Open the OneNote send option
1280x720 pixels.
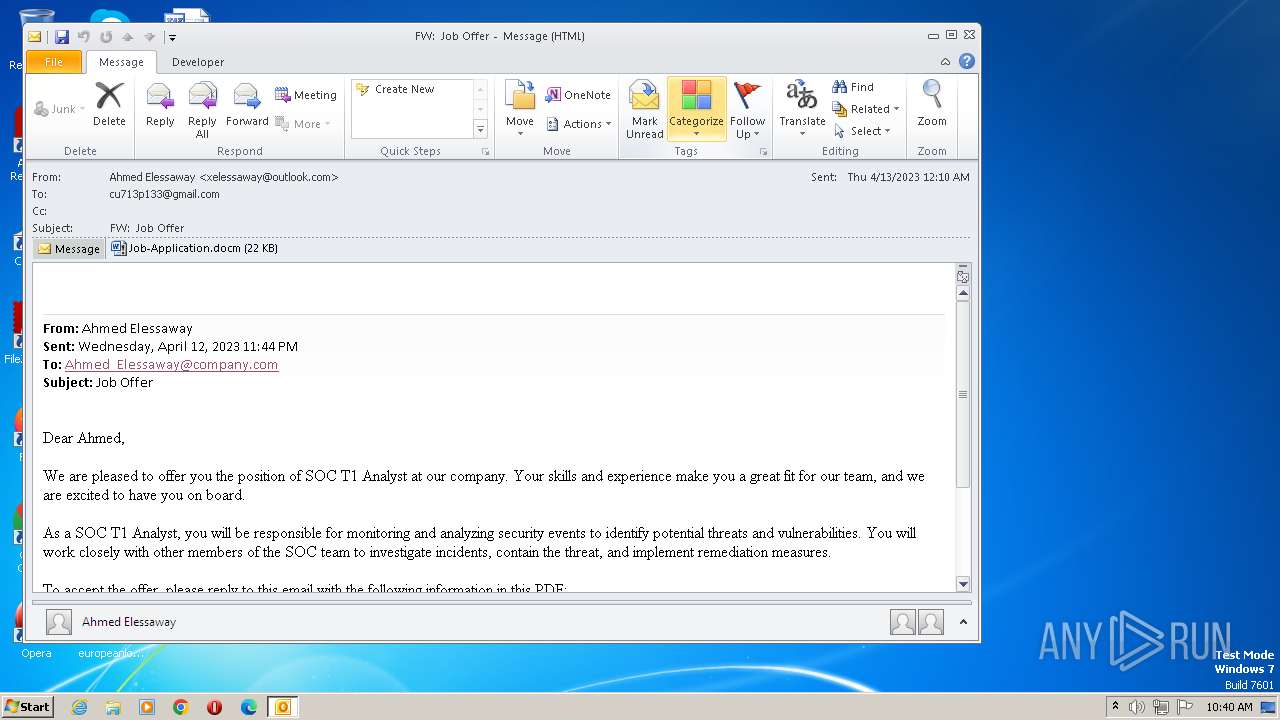point(578,95)
